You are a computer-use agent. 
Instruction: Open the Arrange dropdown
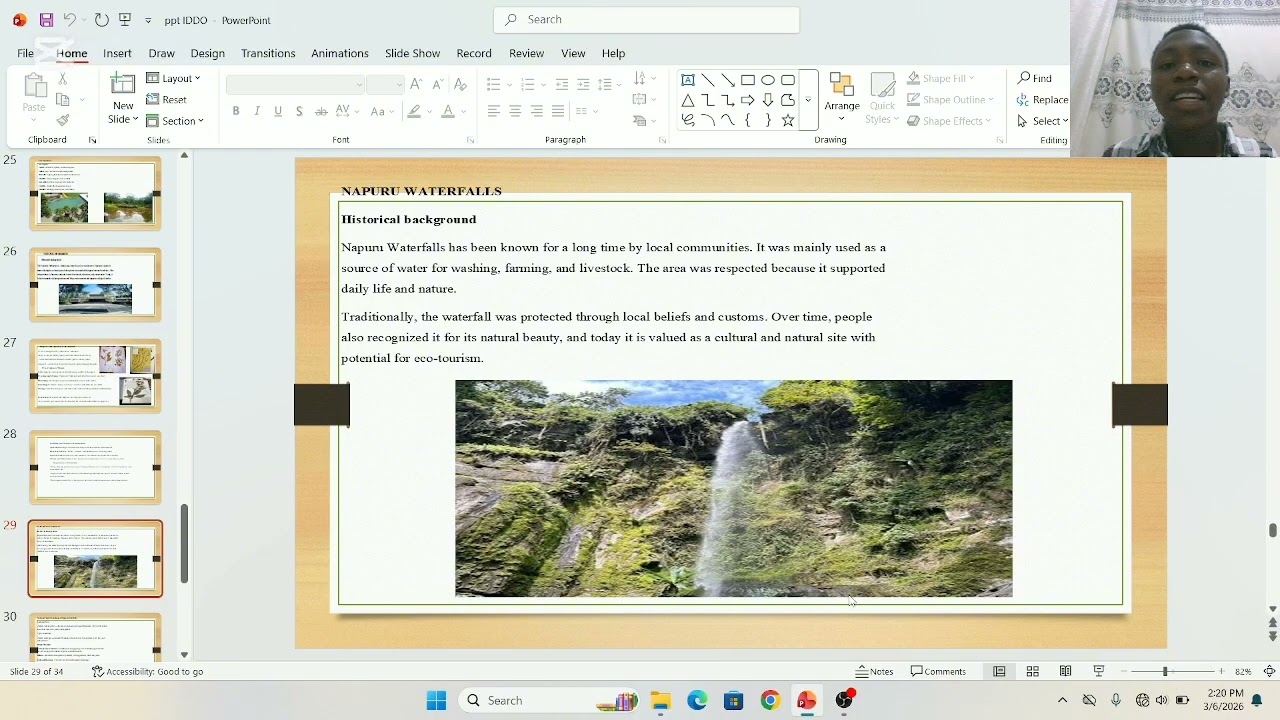click(842, 100)
